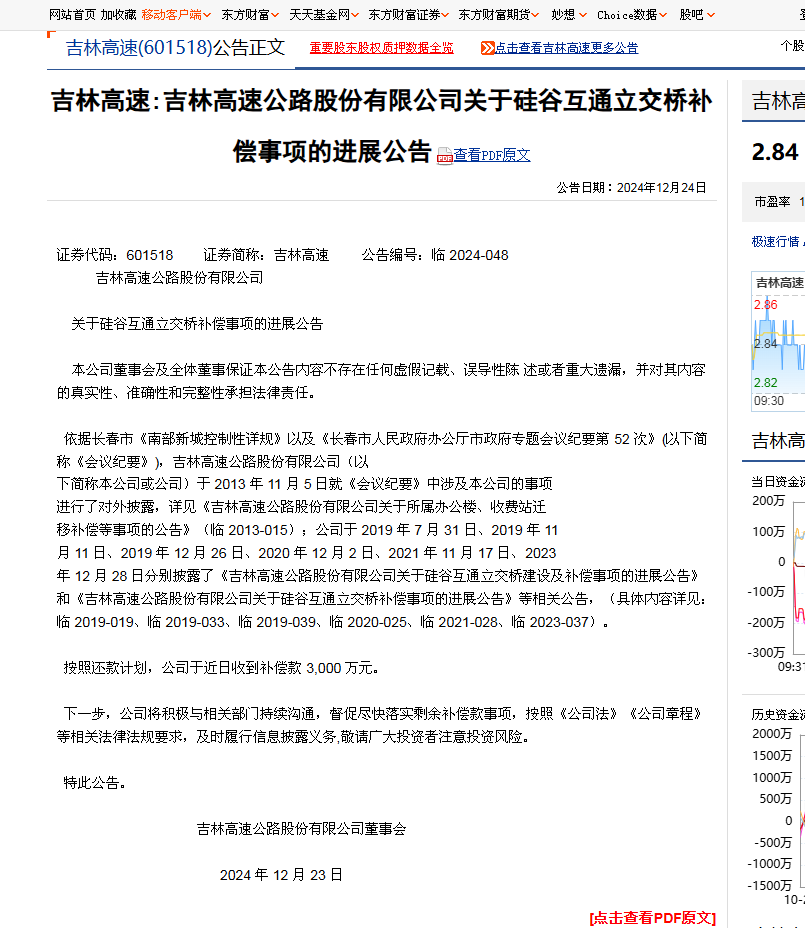Click the 极速行情 link in sidebar
This screenshot has width=805, height=928.
[775, 241]
